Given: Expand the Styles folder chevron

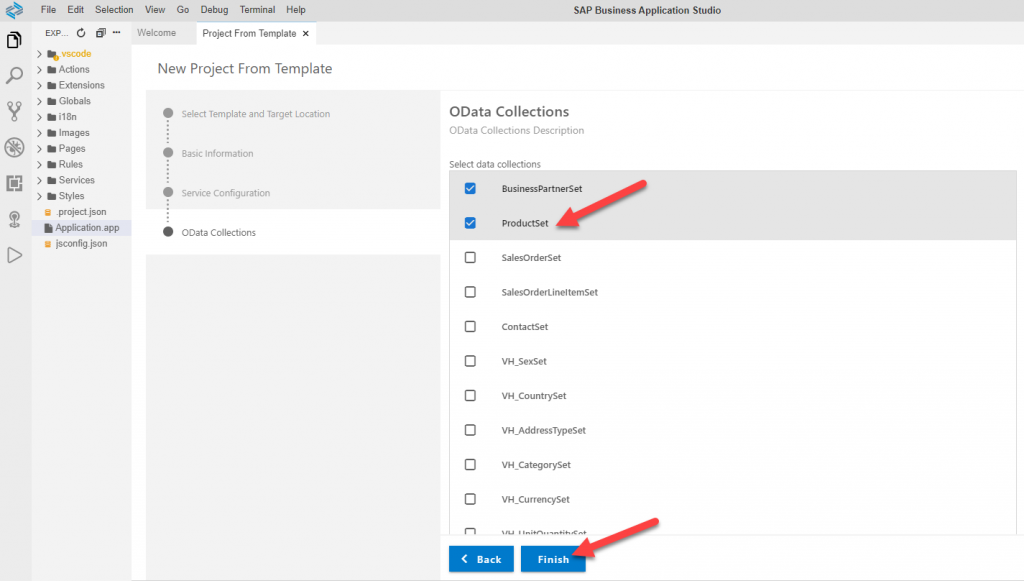Looking at the screenshot, I should 39,196.
